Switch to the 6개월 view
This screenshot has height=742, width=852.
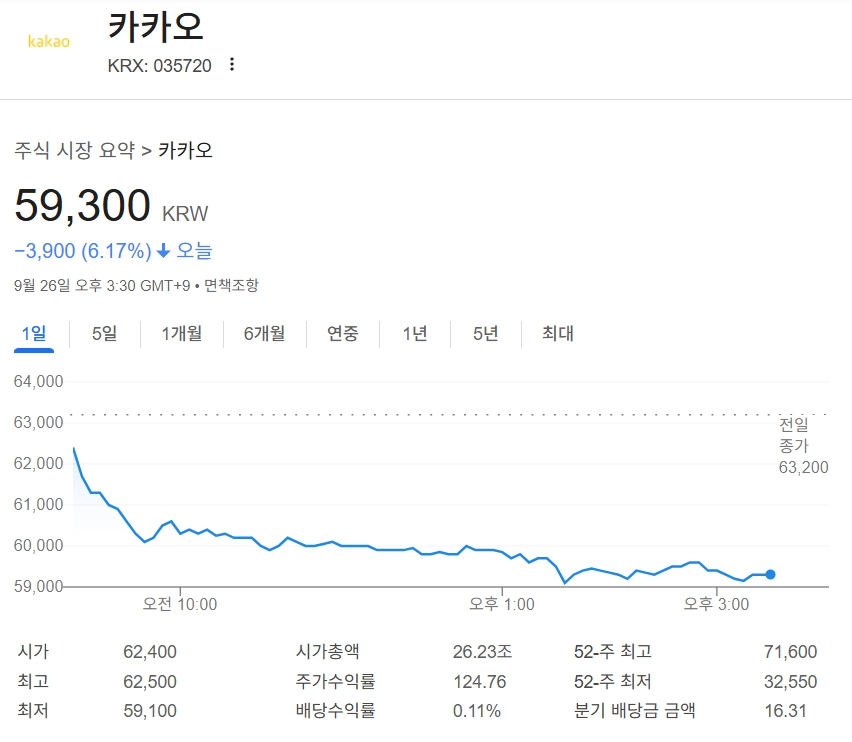(x=262, y=333)
